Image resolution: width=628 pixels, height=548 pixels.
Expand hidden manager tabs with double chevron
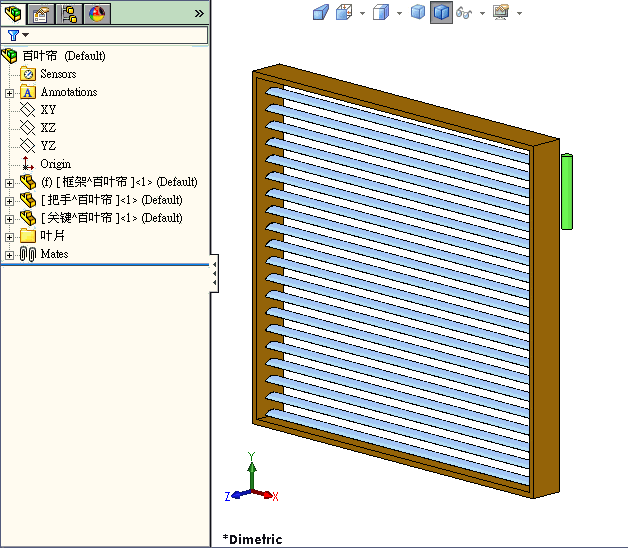click(x=199, y=14)
